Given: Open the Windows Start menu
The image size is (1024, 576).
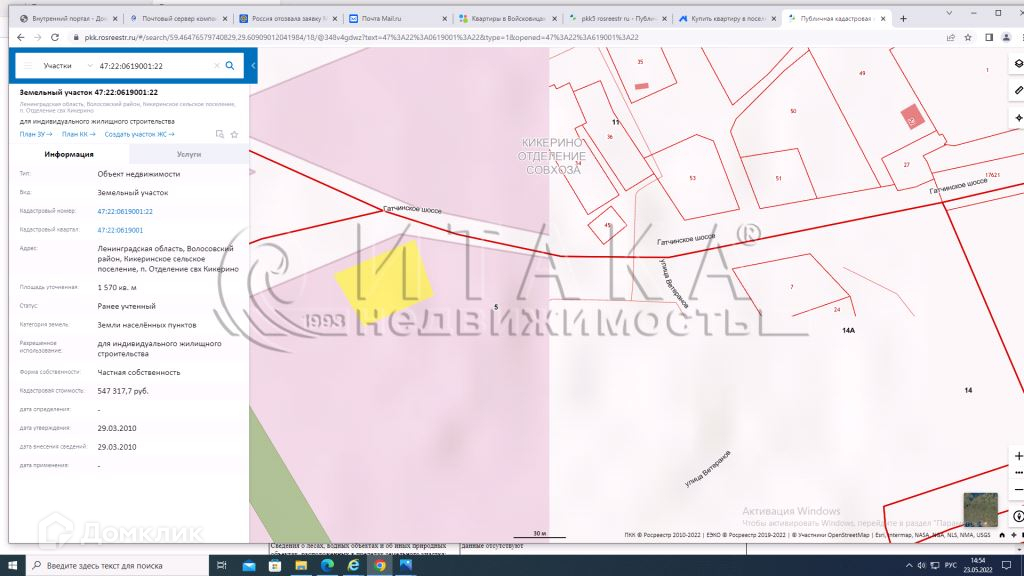Looking at the screenshot, I should tap(12, 565).
